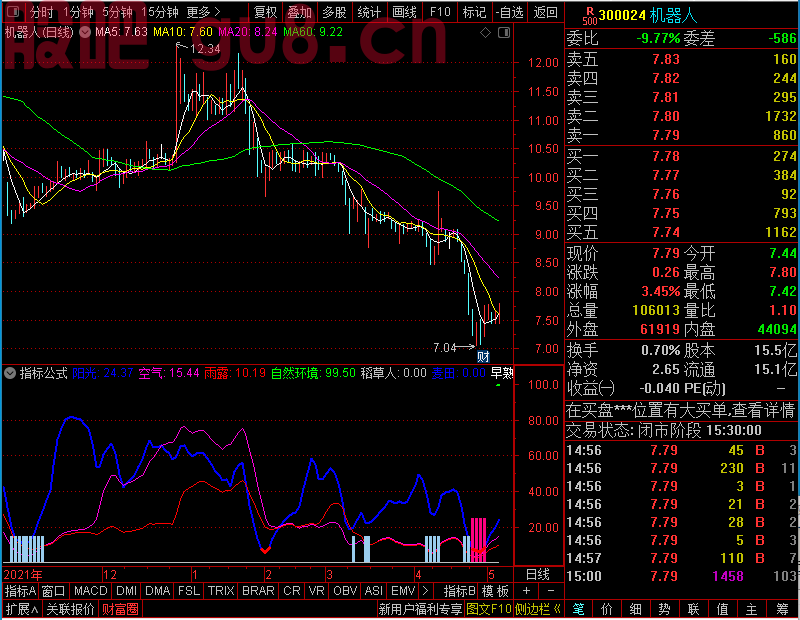Switch to the 分时 intraday view
The height and width of the screenshot is (620, 800).
click(x=42, y=12)
